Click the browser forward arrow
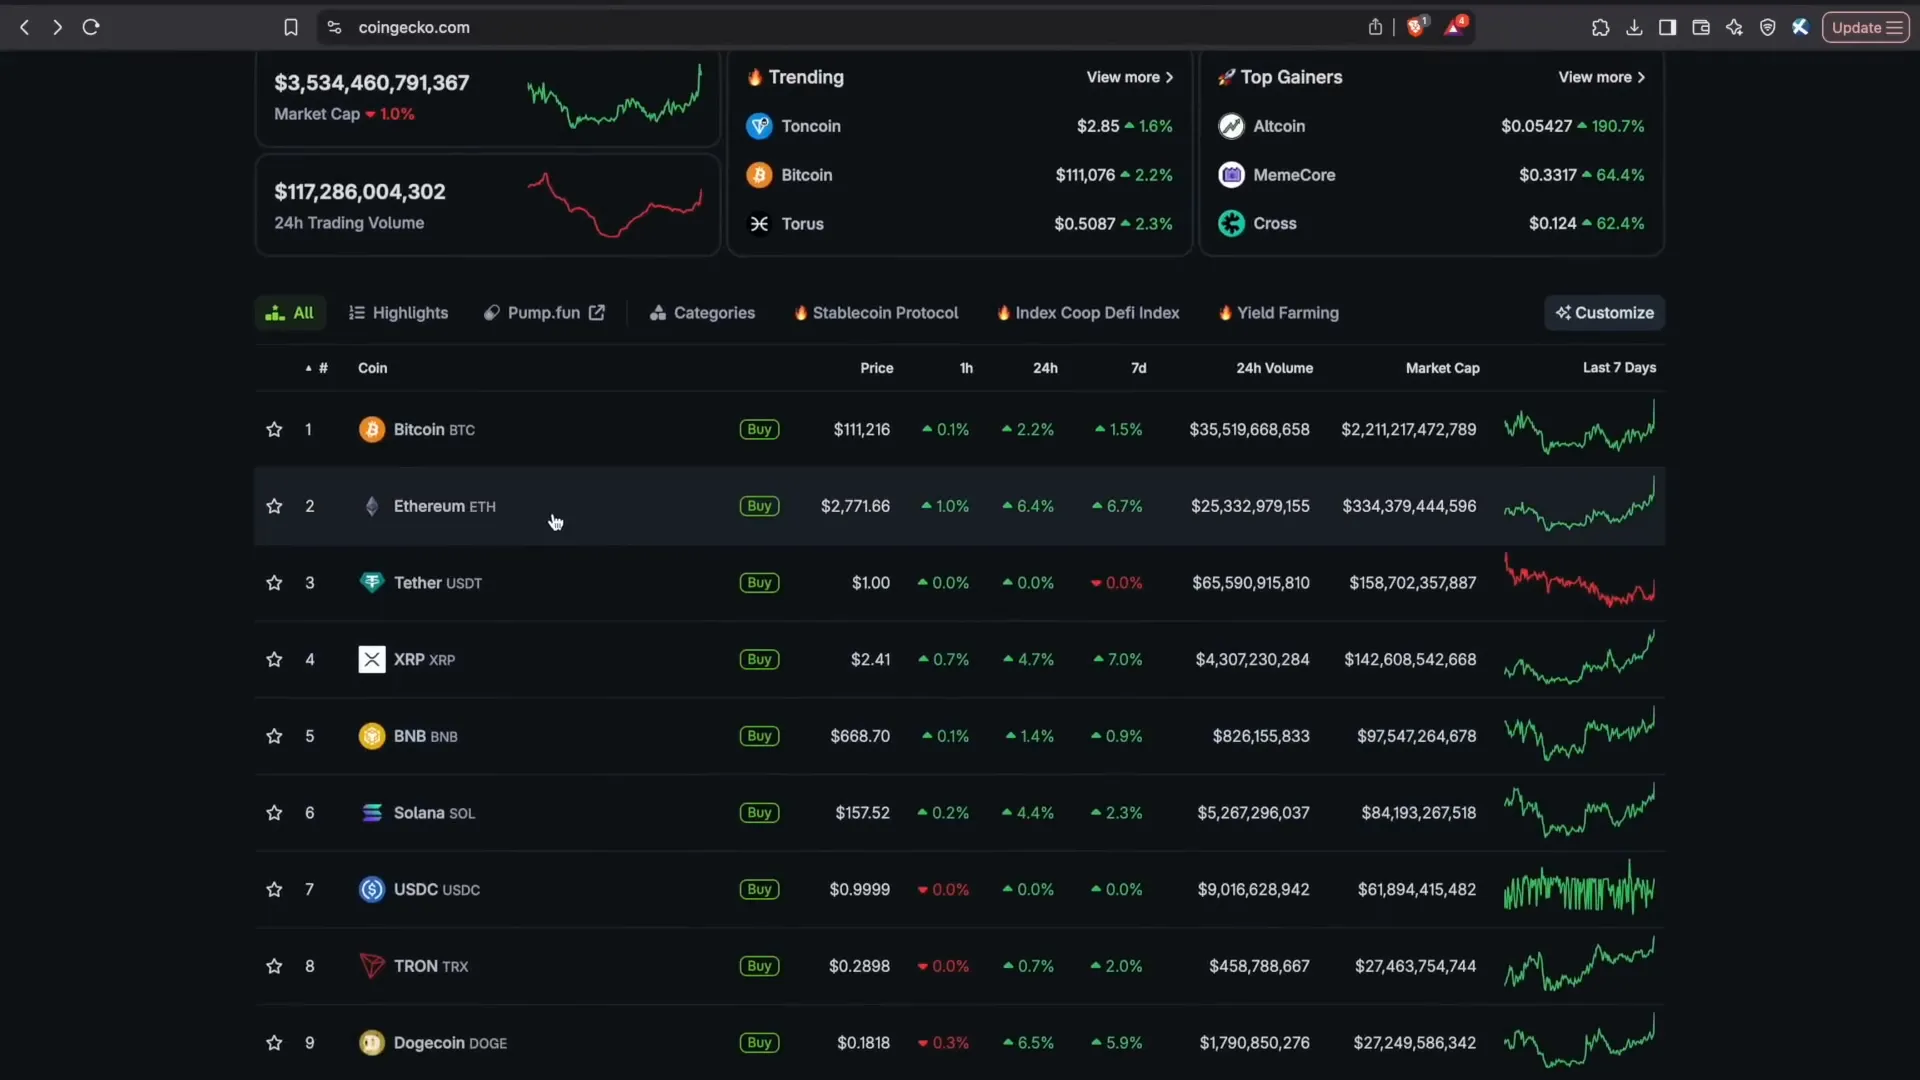 57,27
